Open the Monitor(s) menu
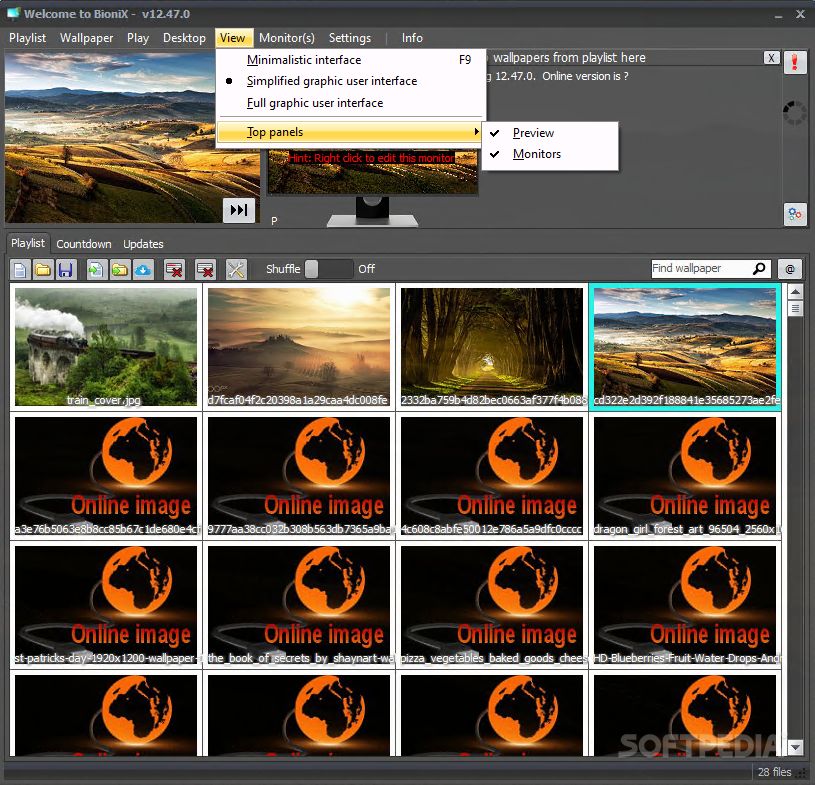The width and height of the screenshot is (815, 785). click(x=287, y=38)
